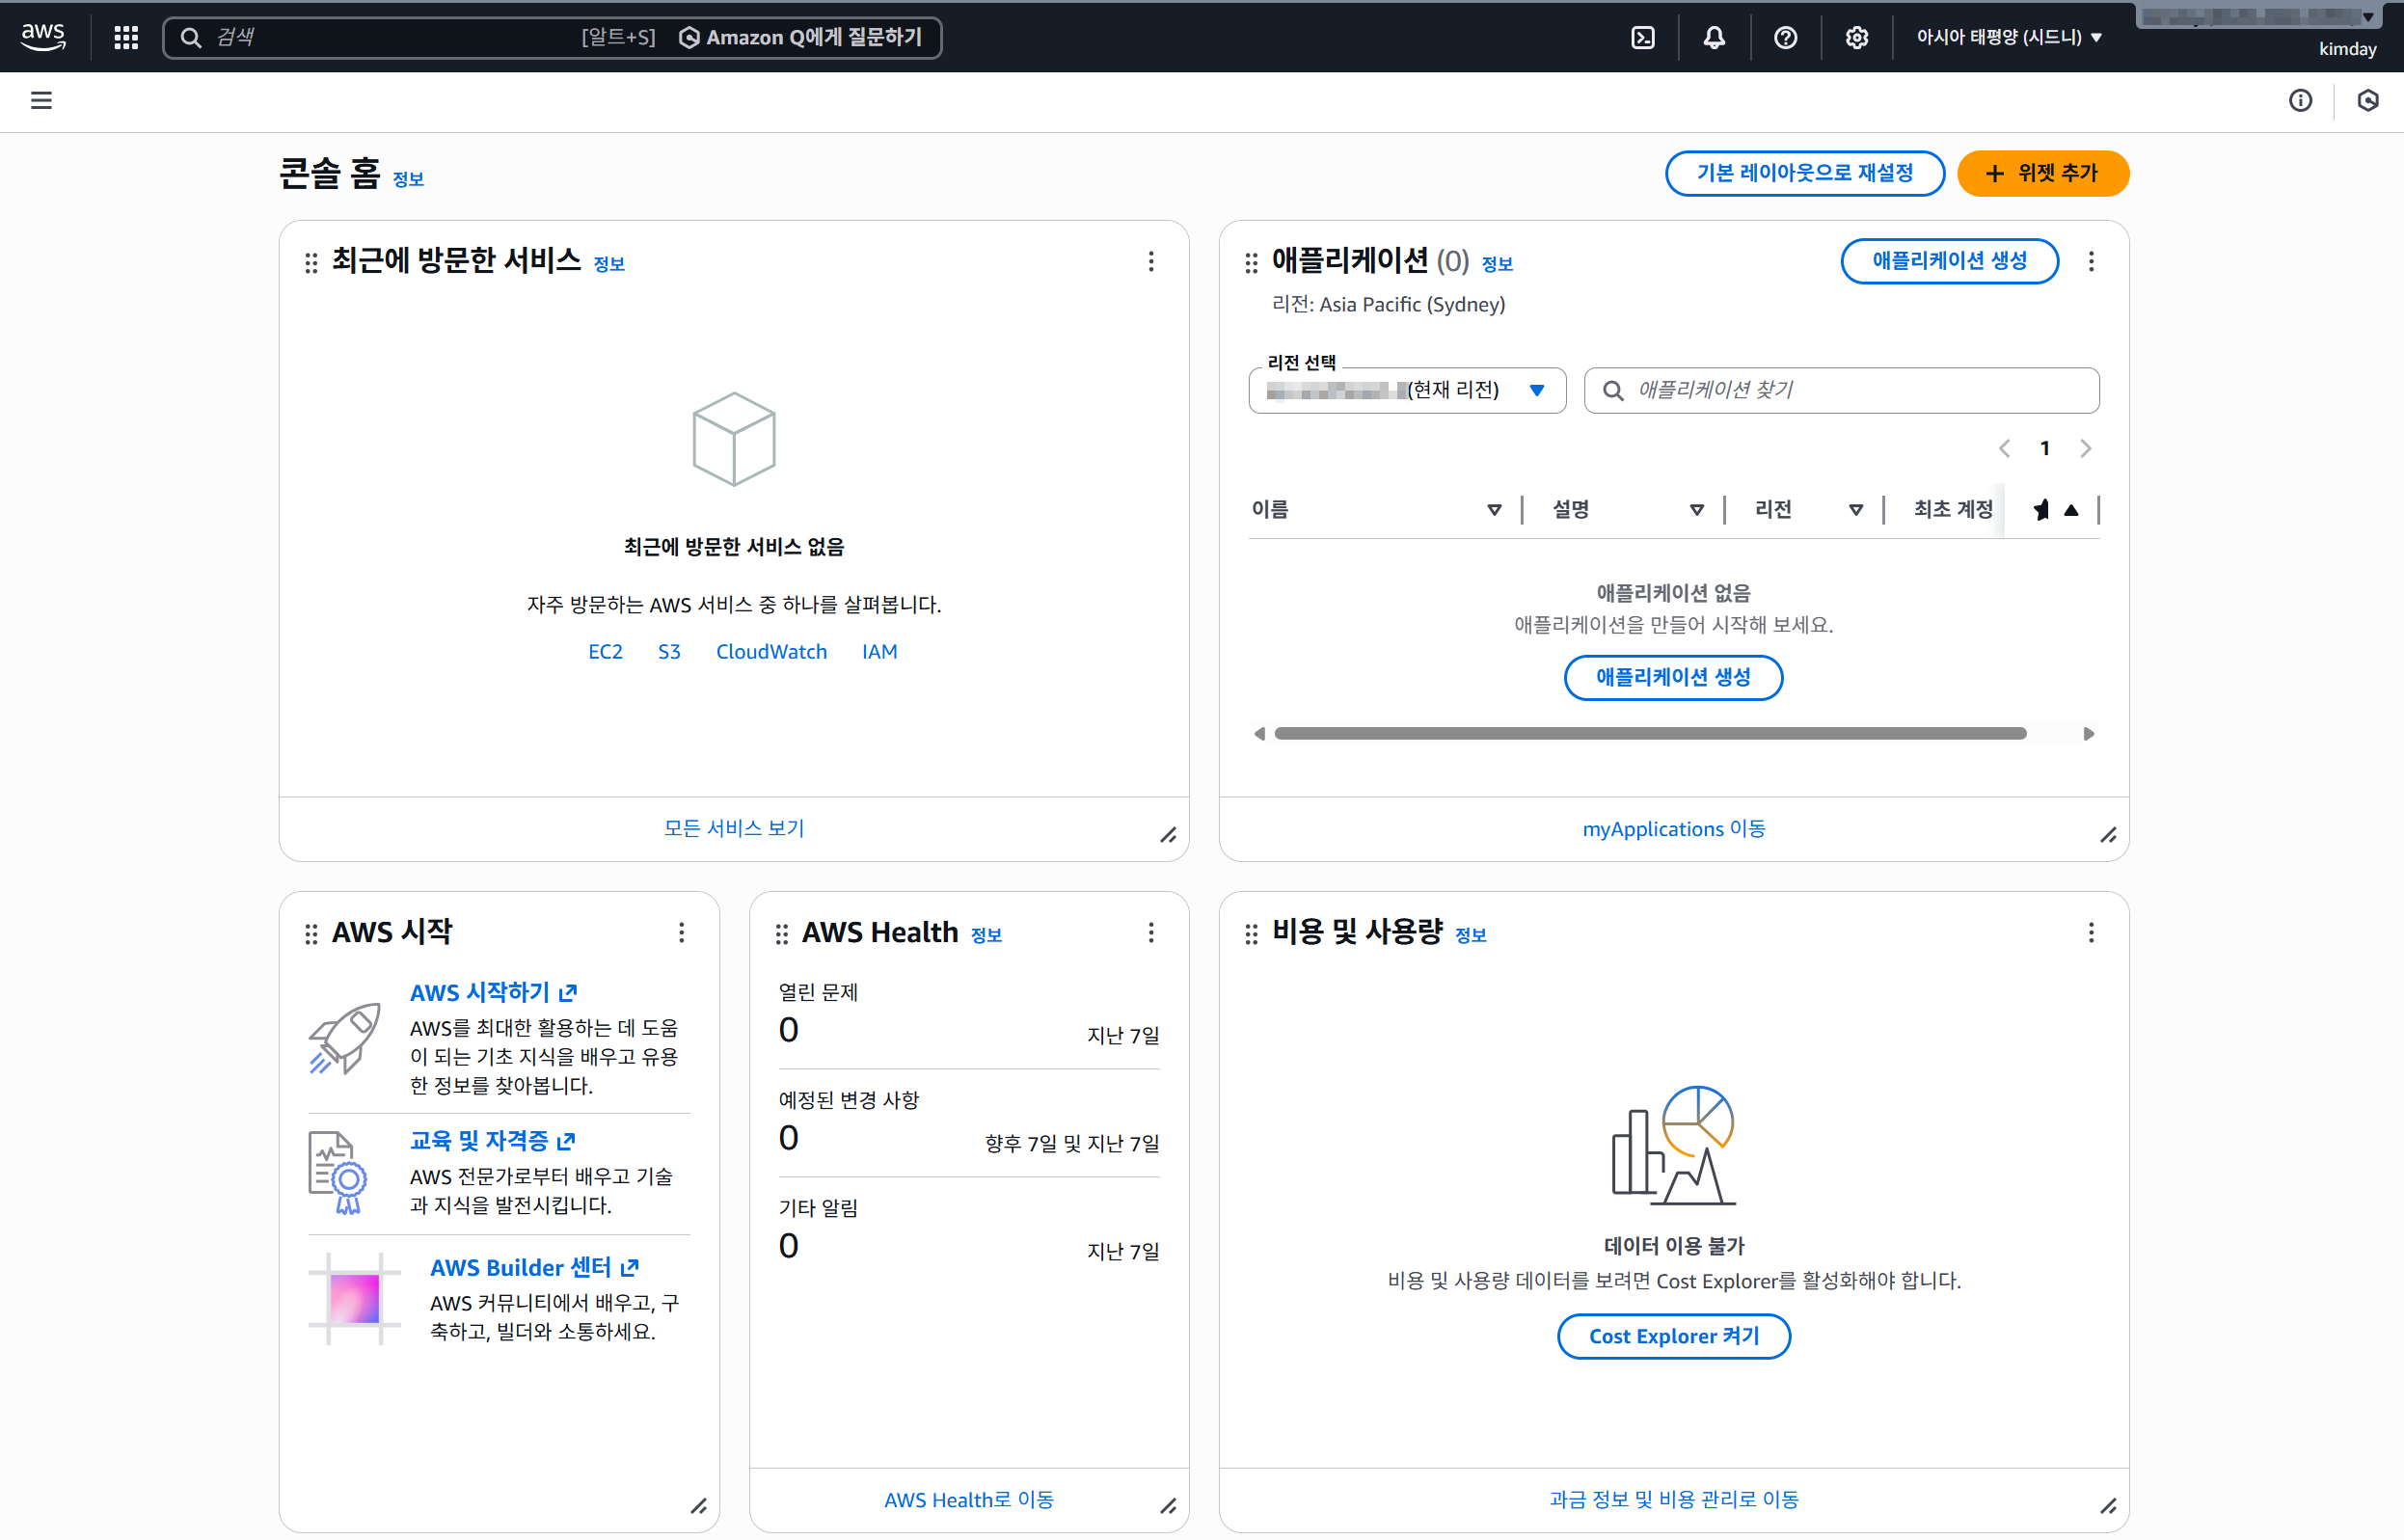The height and width of the screenshot is (1540, 2404).
Task: Click lower 애플리케이션 생성 button in empty state
Action: pos(1673,678)
